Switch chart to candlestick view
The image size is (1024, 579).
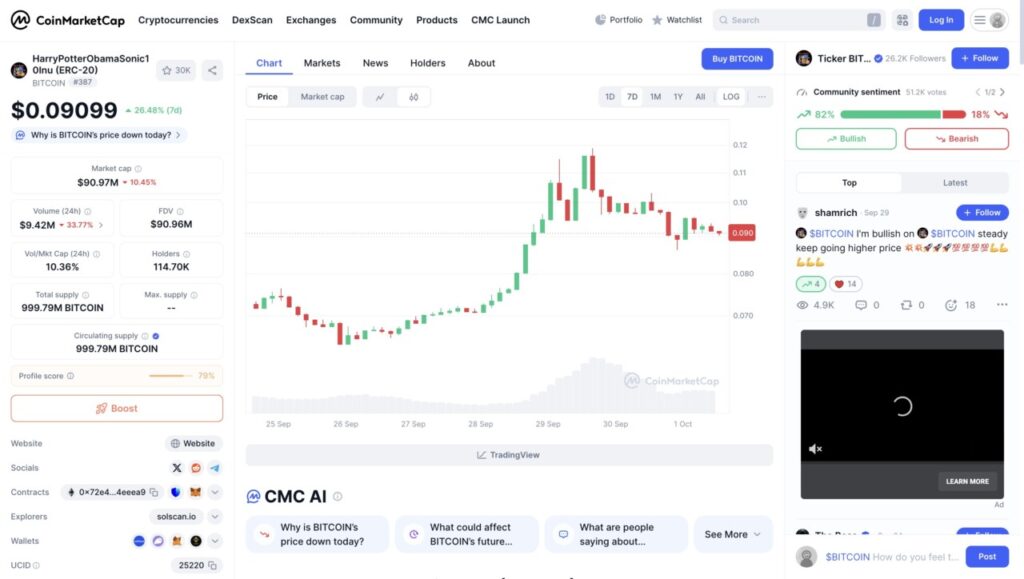413,97
